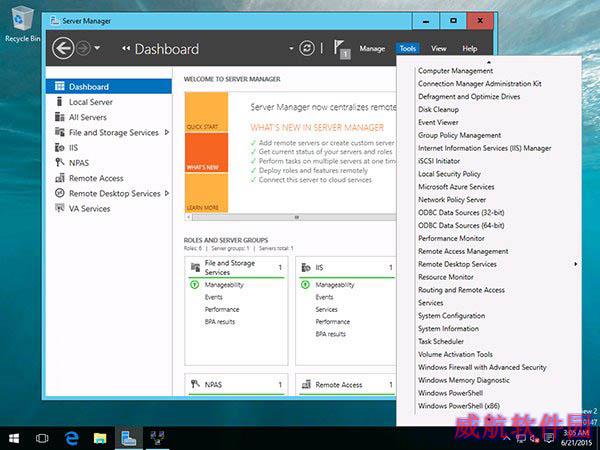600x450 pixels.
Task: Click Manageability status icon in IIS tile
Action: (x=305, y=285)
